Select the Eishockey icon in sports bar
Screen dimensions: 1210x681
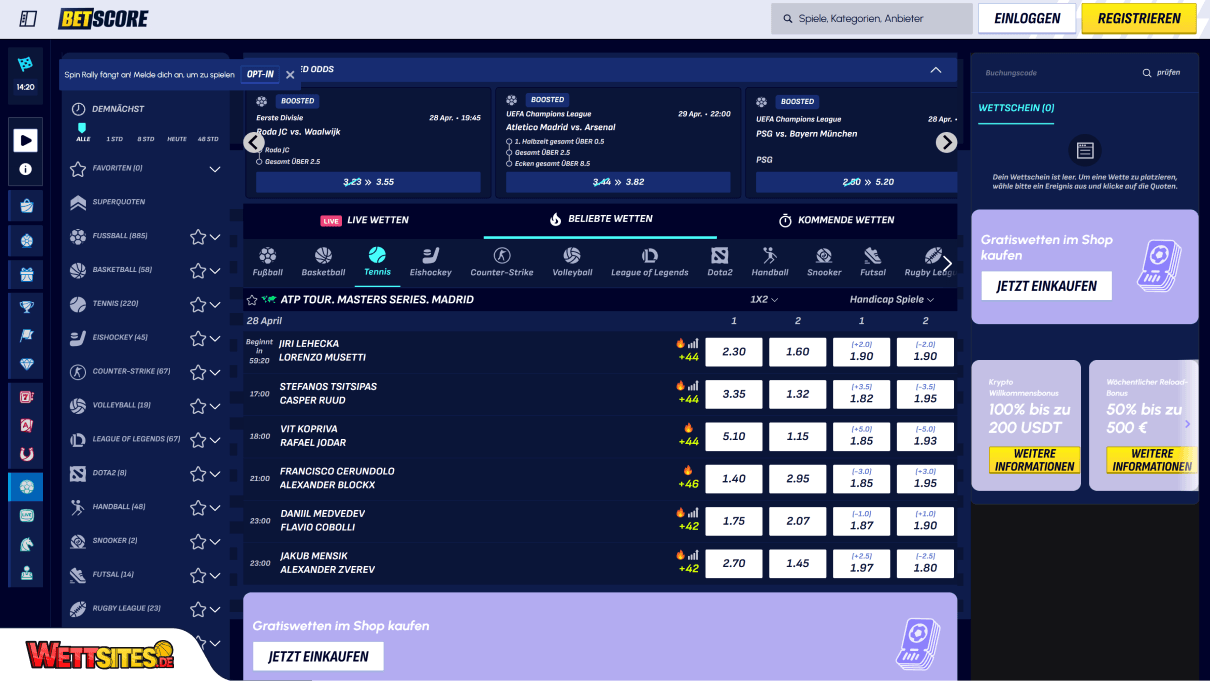(x=430, y=256)
